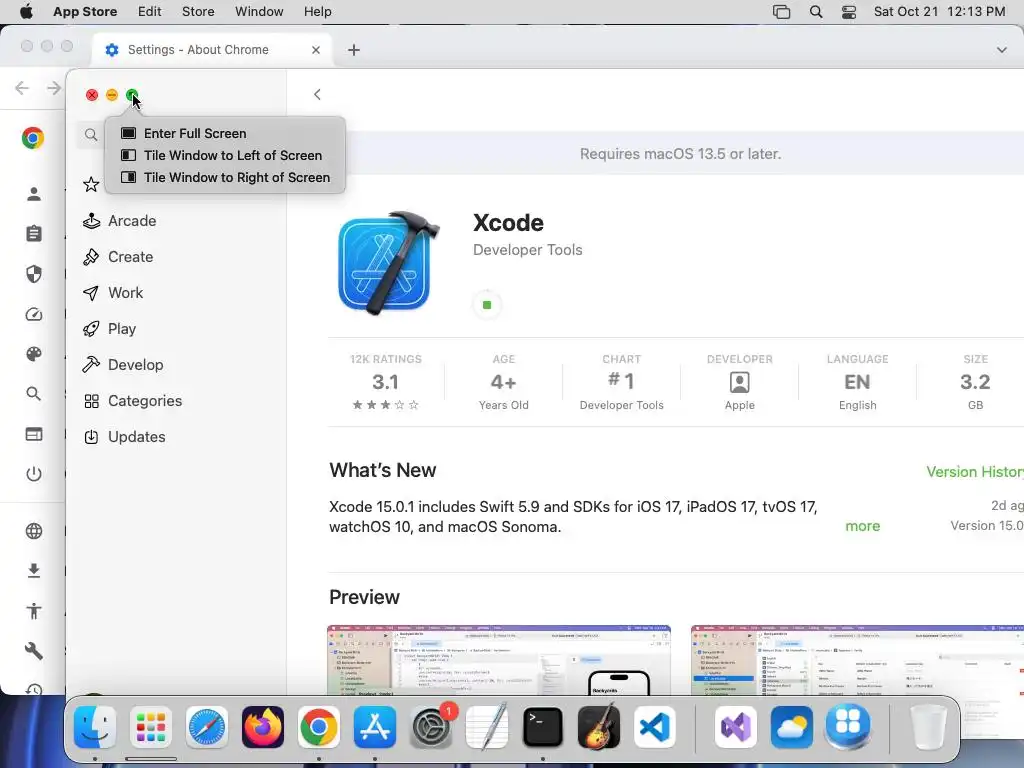
Task: Open Search engine icon in Chrome settings
Action: 34,394
